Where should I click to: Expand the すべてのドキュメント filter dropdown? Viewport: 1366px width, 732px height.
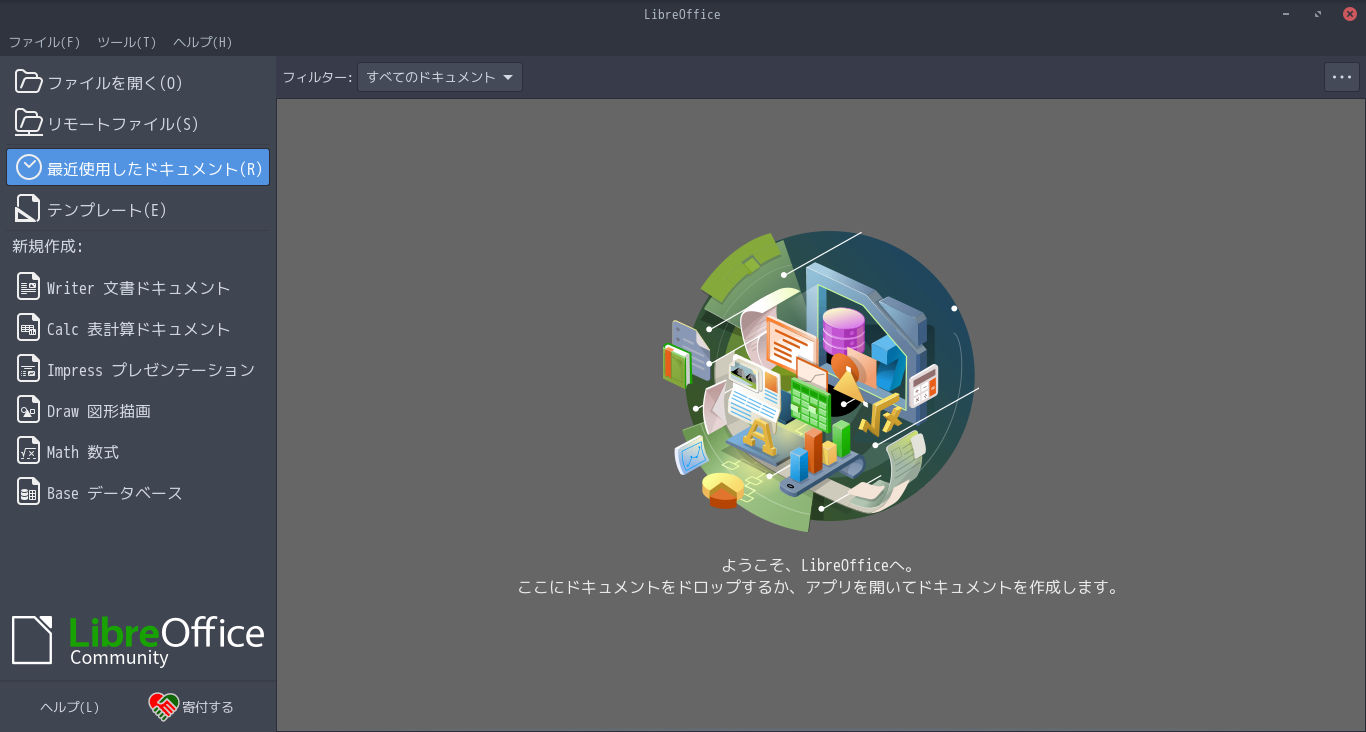(440, 77)
